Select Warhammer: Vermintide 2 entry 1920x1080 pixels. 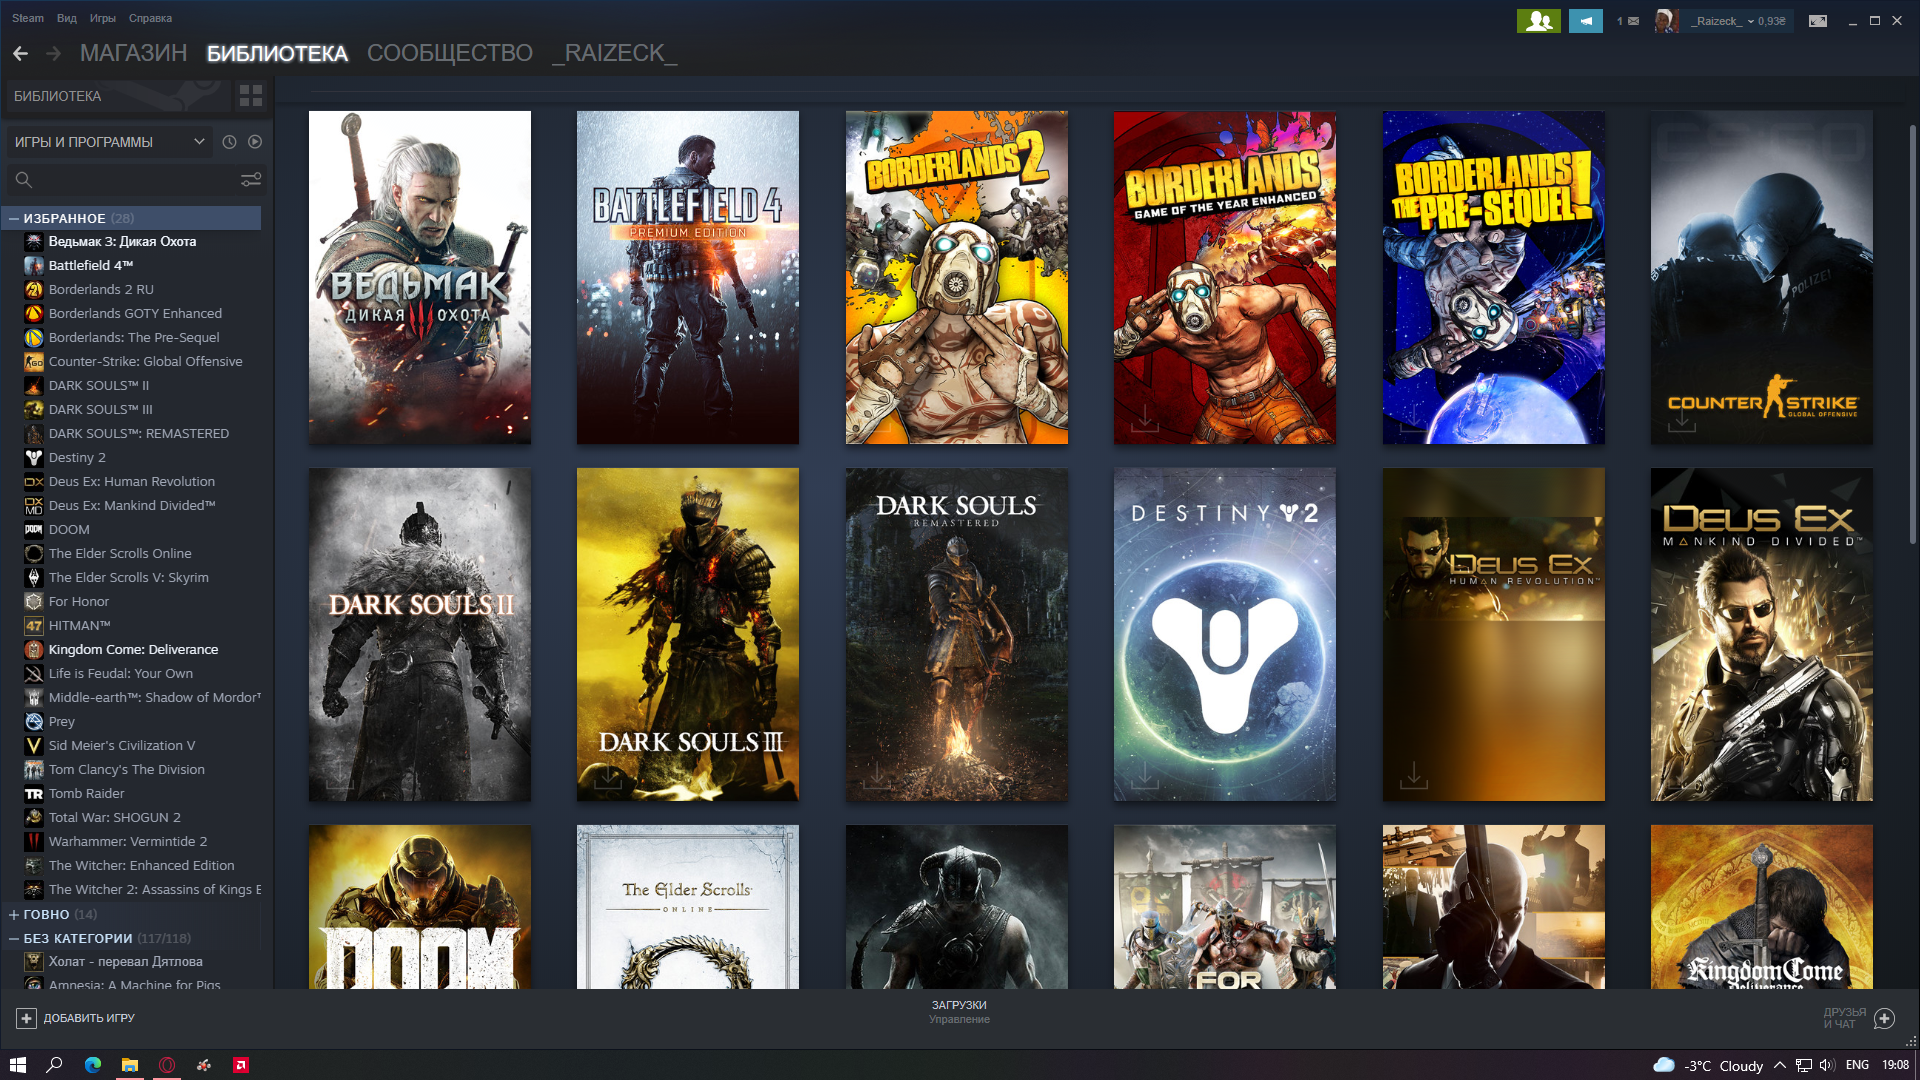tap(128, 841)
